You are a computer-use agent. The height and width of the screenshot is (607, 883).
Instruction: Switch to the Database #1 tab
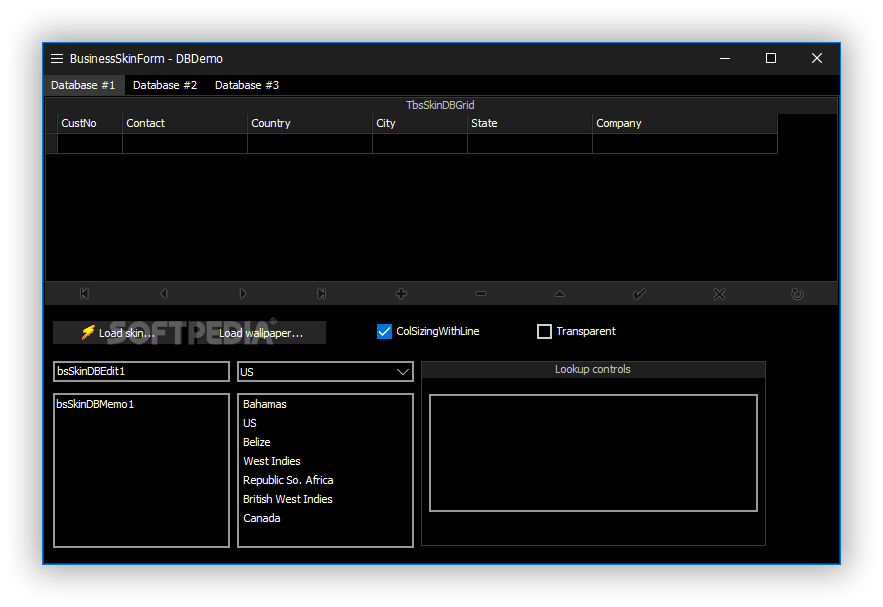point(83,85)
